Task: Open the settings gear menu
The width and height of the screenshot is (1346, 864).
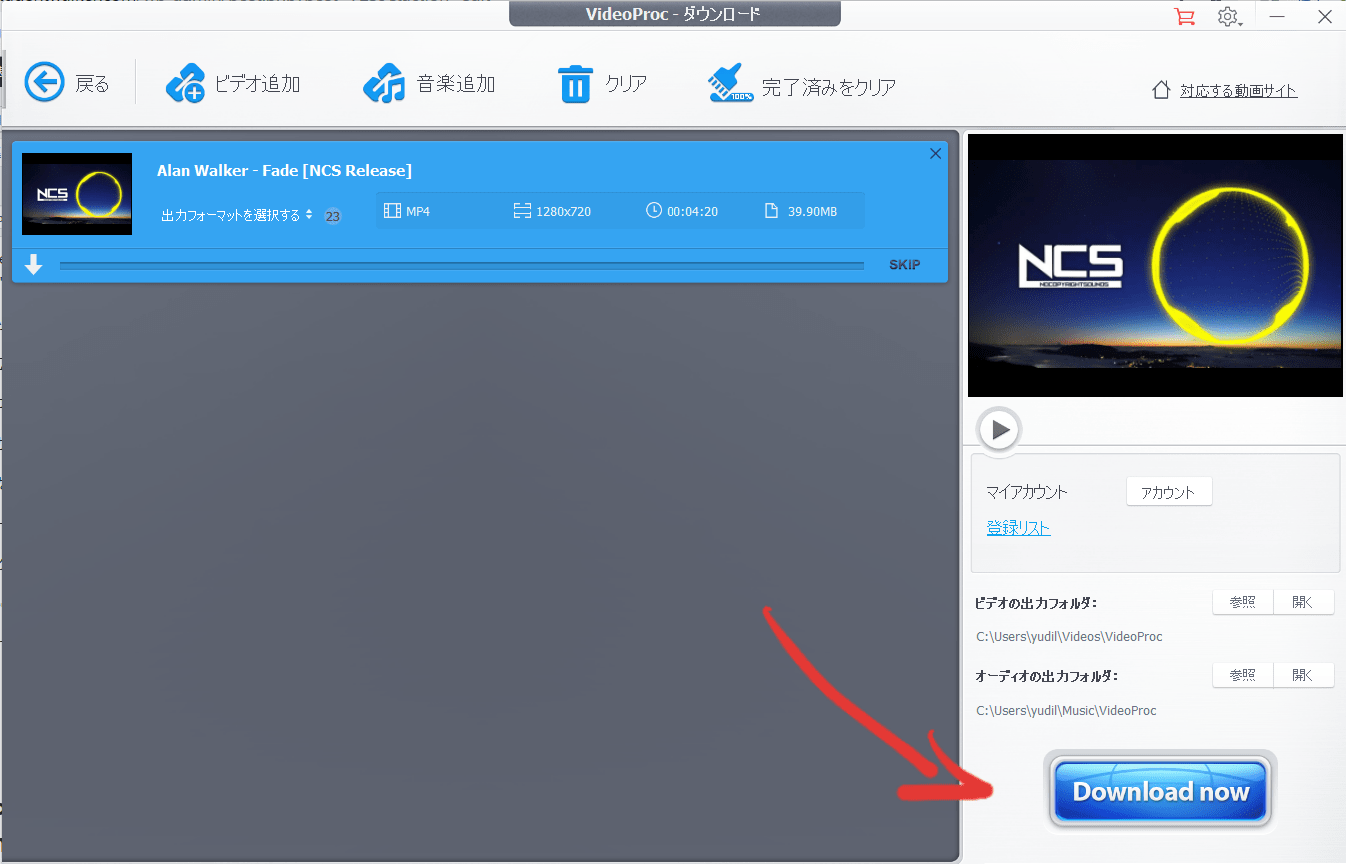Action: point(1229,17)
